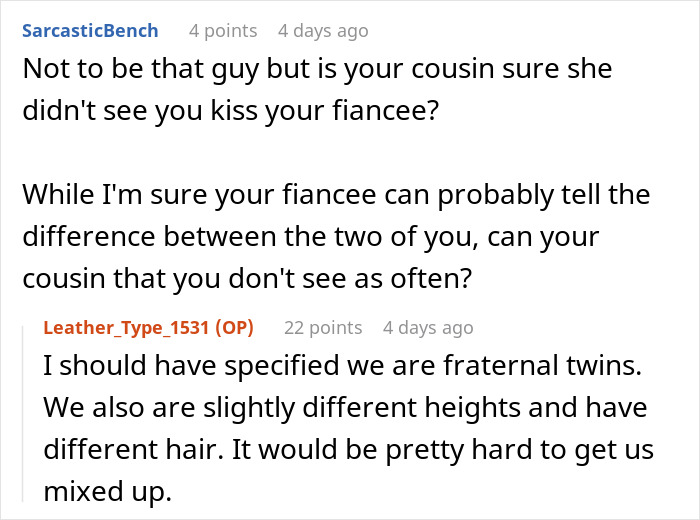Click the line starting "We also are slightly different"
This screenshot has height=520, width=700.
coord(345,408)
